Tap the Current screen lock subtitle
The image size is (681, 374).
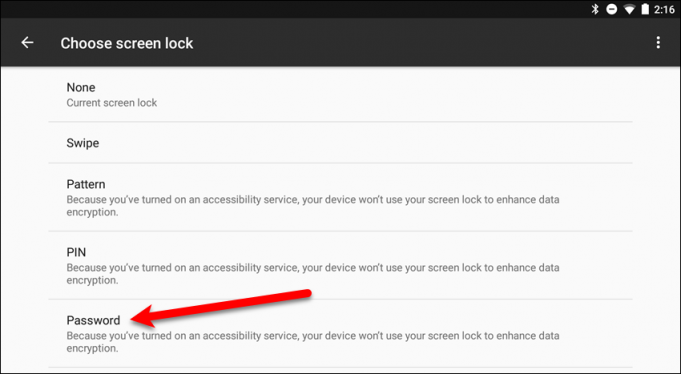(112, 103)
